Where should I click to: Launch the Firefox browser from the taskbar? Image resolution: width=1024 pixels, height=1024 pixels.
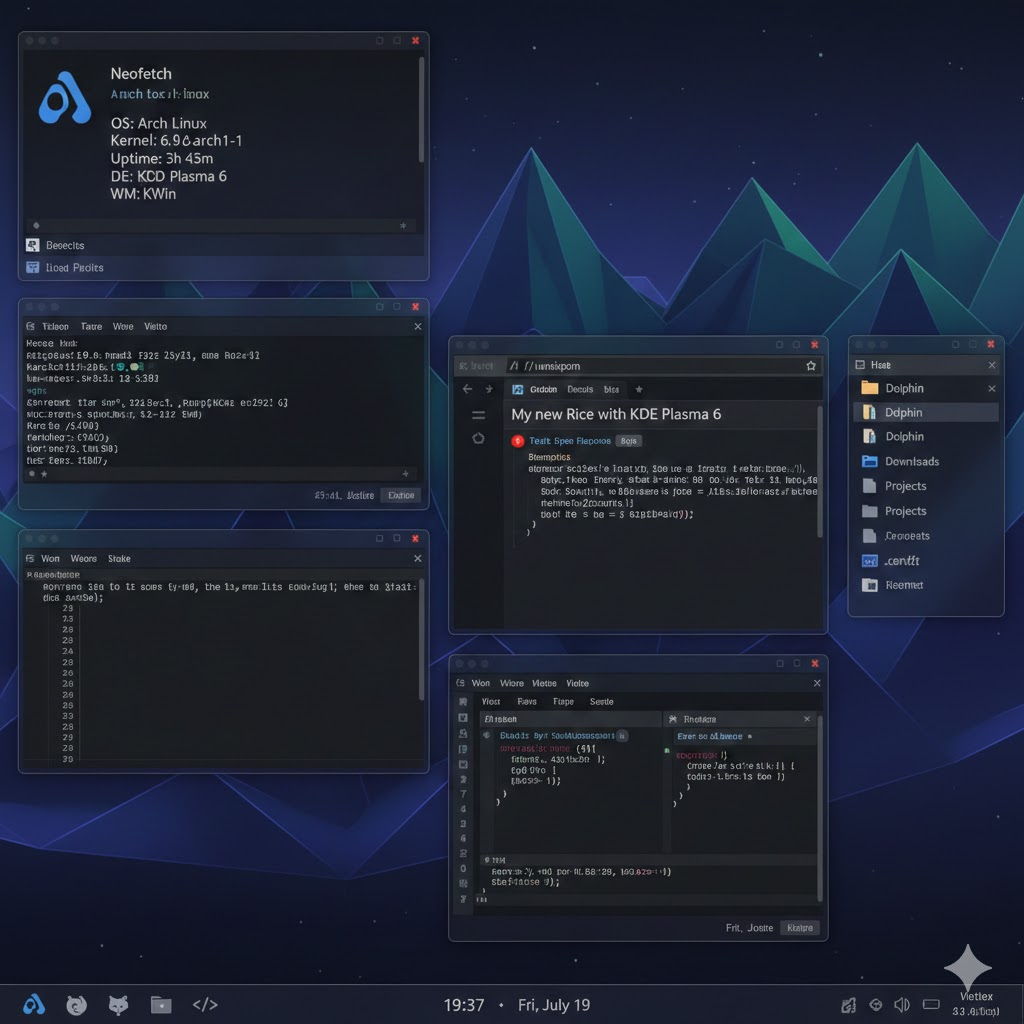(76, 1005)
